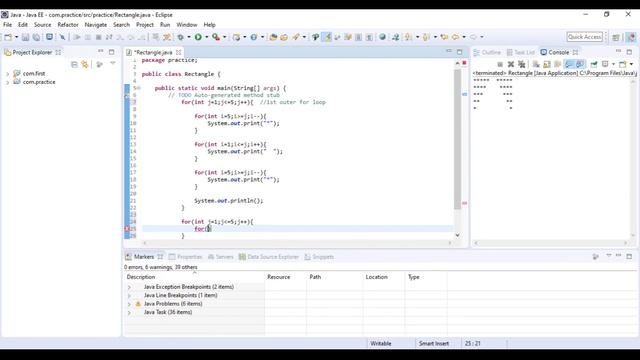
Task: Click the Resume debug icon
Action: coord(77,37)
